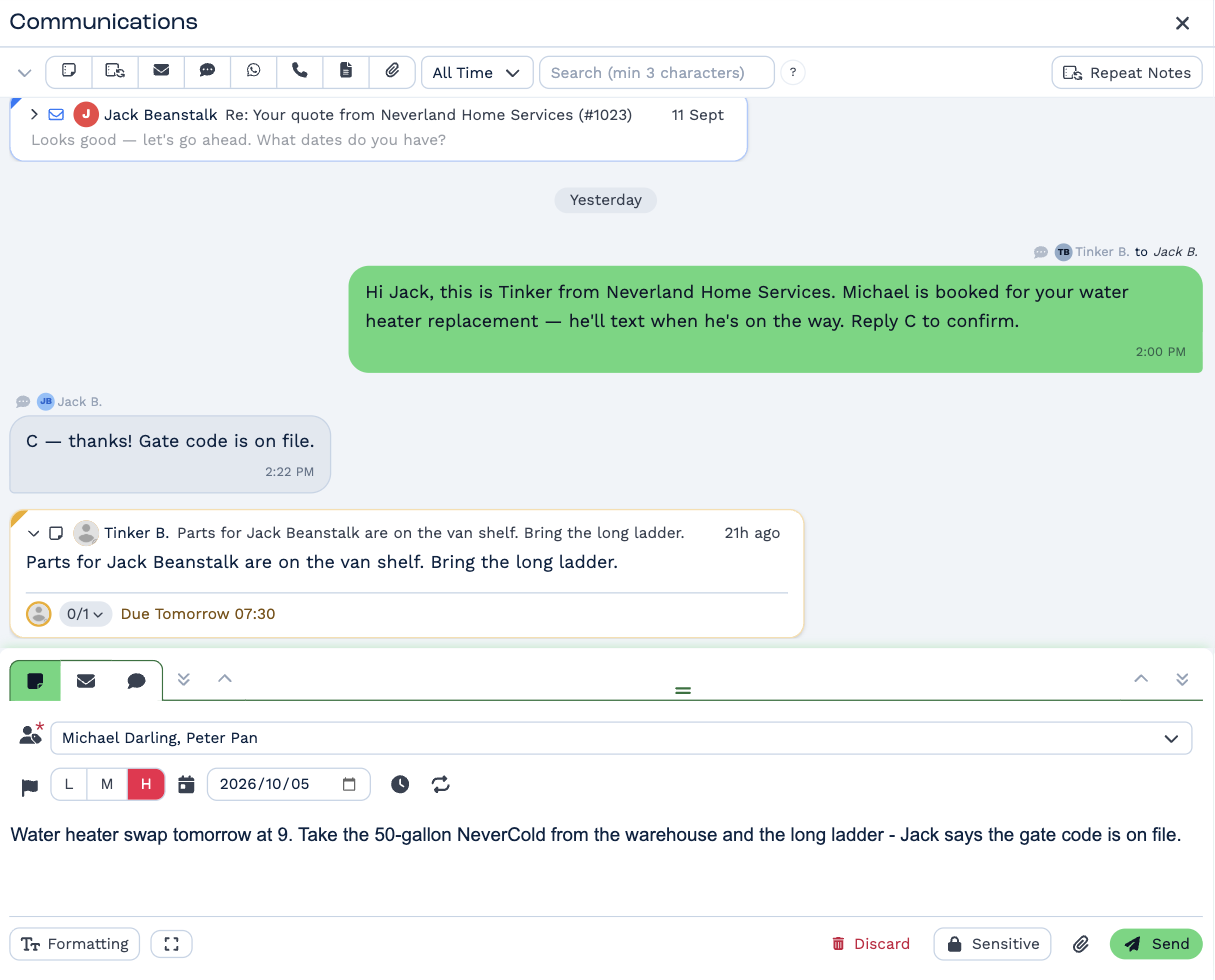Filter by WhatsApp messages icon
1215x980 pixels.
point(253,71)
